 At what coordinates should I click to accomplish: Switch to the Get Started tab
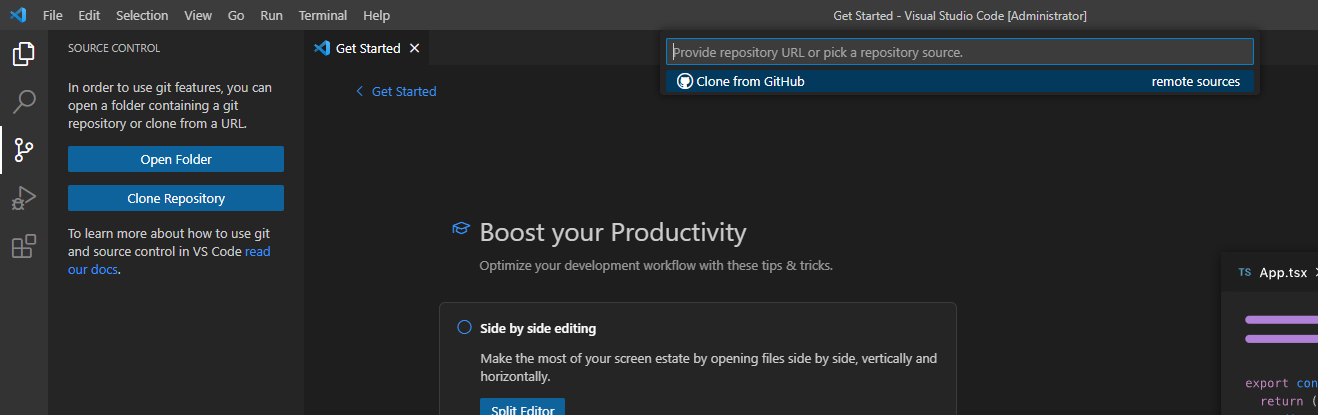click(x=367, y=48)
